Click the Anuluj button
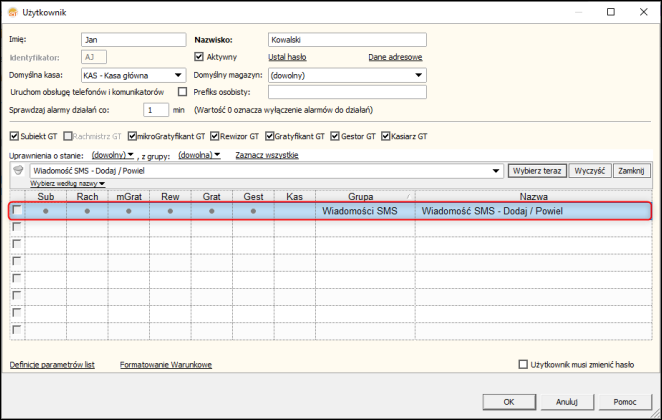Viewport: 662px width, 420px height. pyautogui.click(x=567, y=402)
